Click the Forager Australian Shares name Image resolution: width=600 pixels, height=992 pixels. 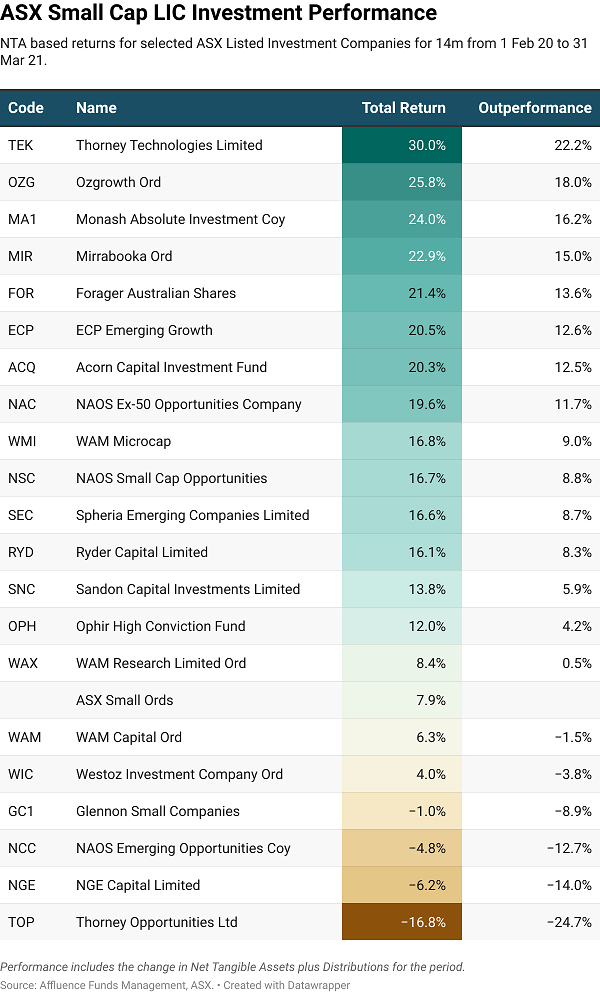156,293
